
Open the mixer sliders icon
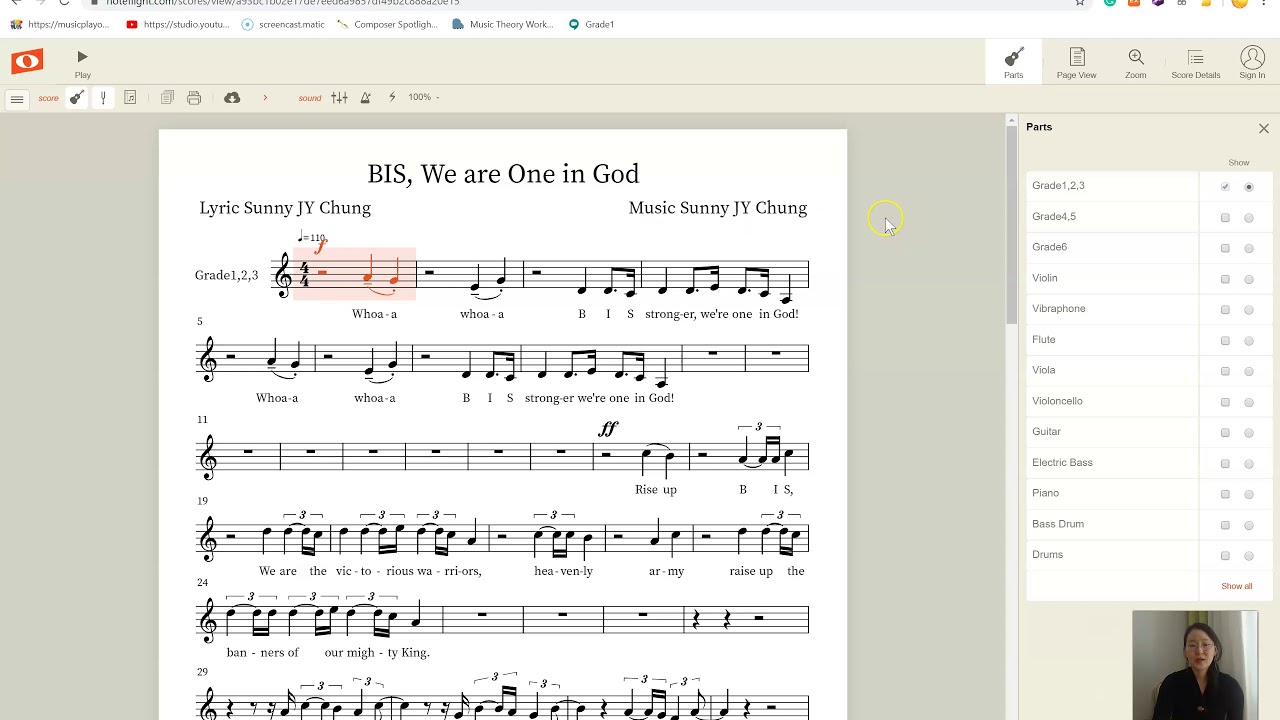click(339, 98)
